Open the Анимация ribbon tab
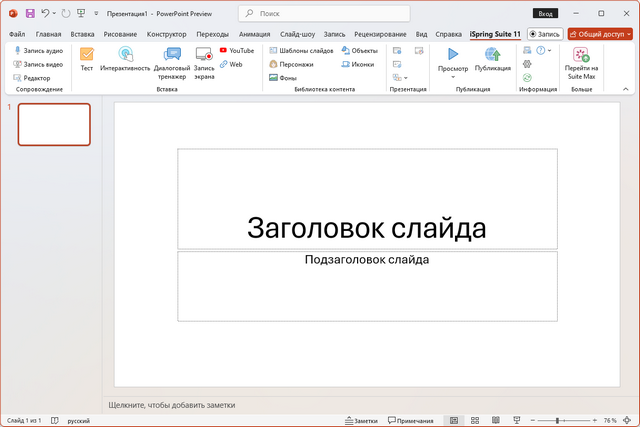Screen dimensions: 640x427 (254, 33)
